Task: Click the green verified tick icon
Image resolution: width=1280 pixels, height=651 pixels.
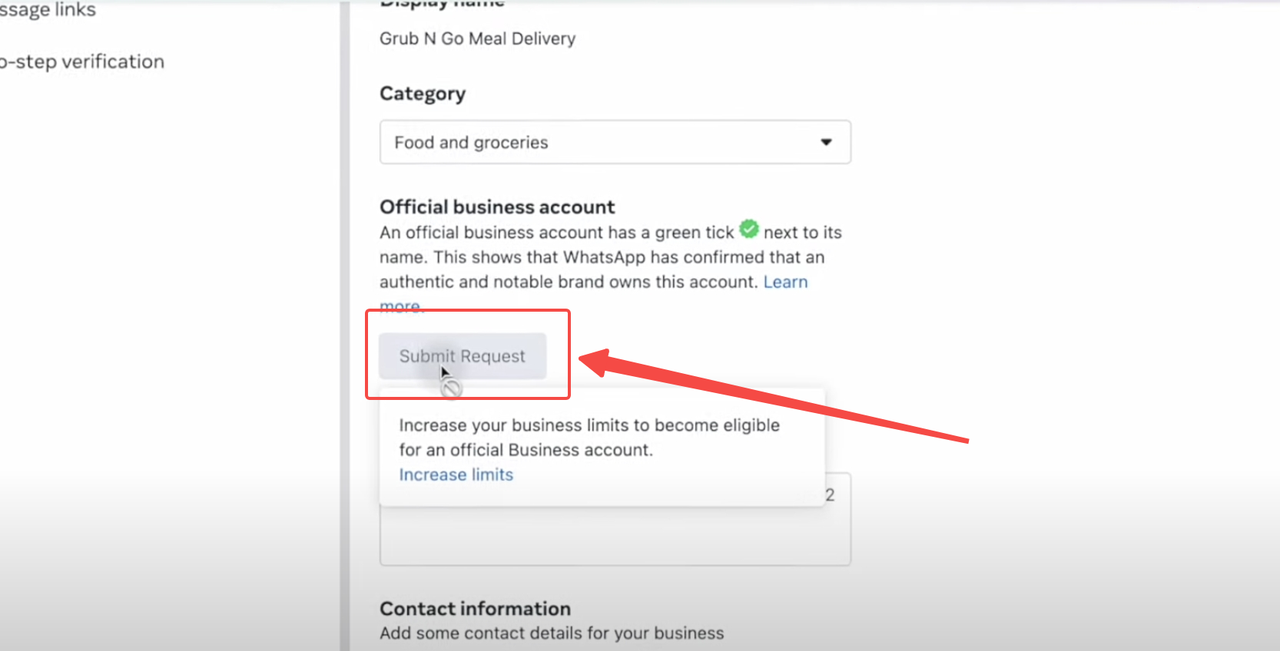Action: [749, 230]
